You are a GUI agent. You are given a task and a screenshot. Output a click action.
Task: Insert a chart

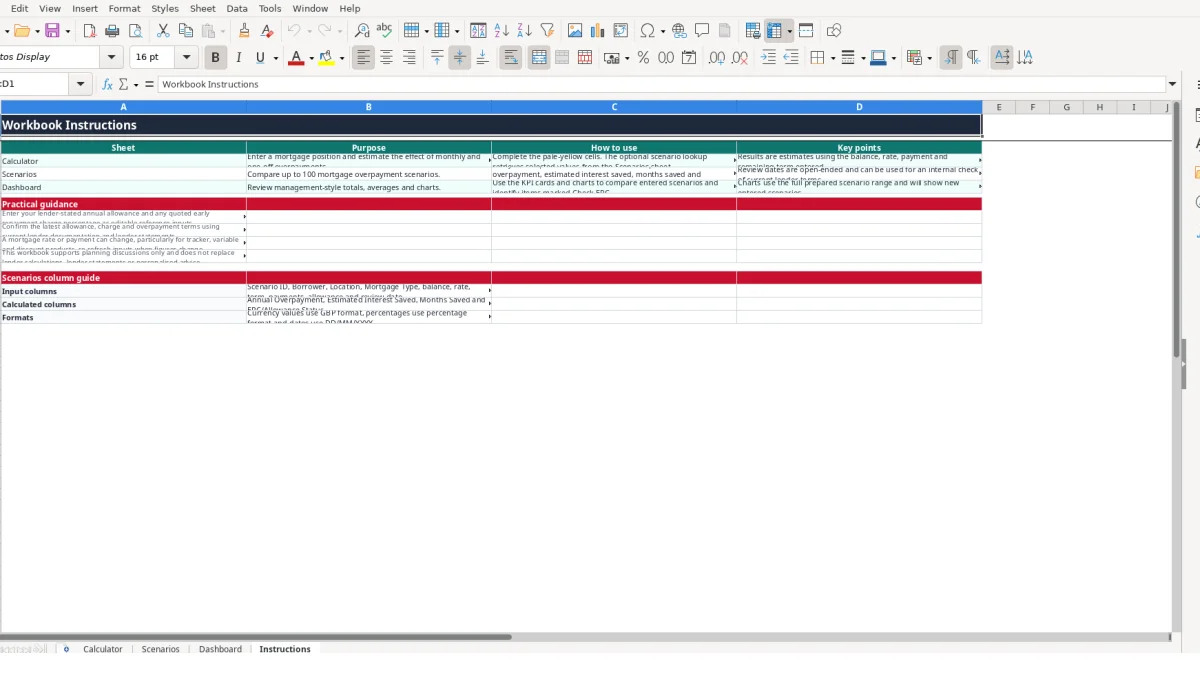(598, 31)
